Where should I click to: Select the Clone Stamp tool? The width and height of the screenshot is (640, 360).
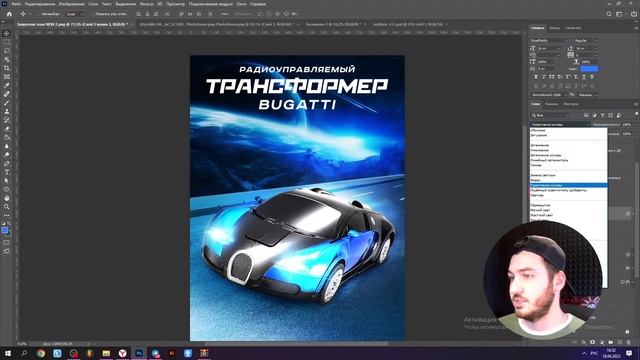coord(7,111)
